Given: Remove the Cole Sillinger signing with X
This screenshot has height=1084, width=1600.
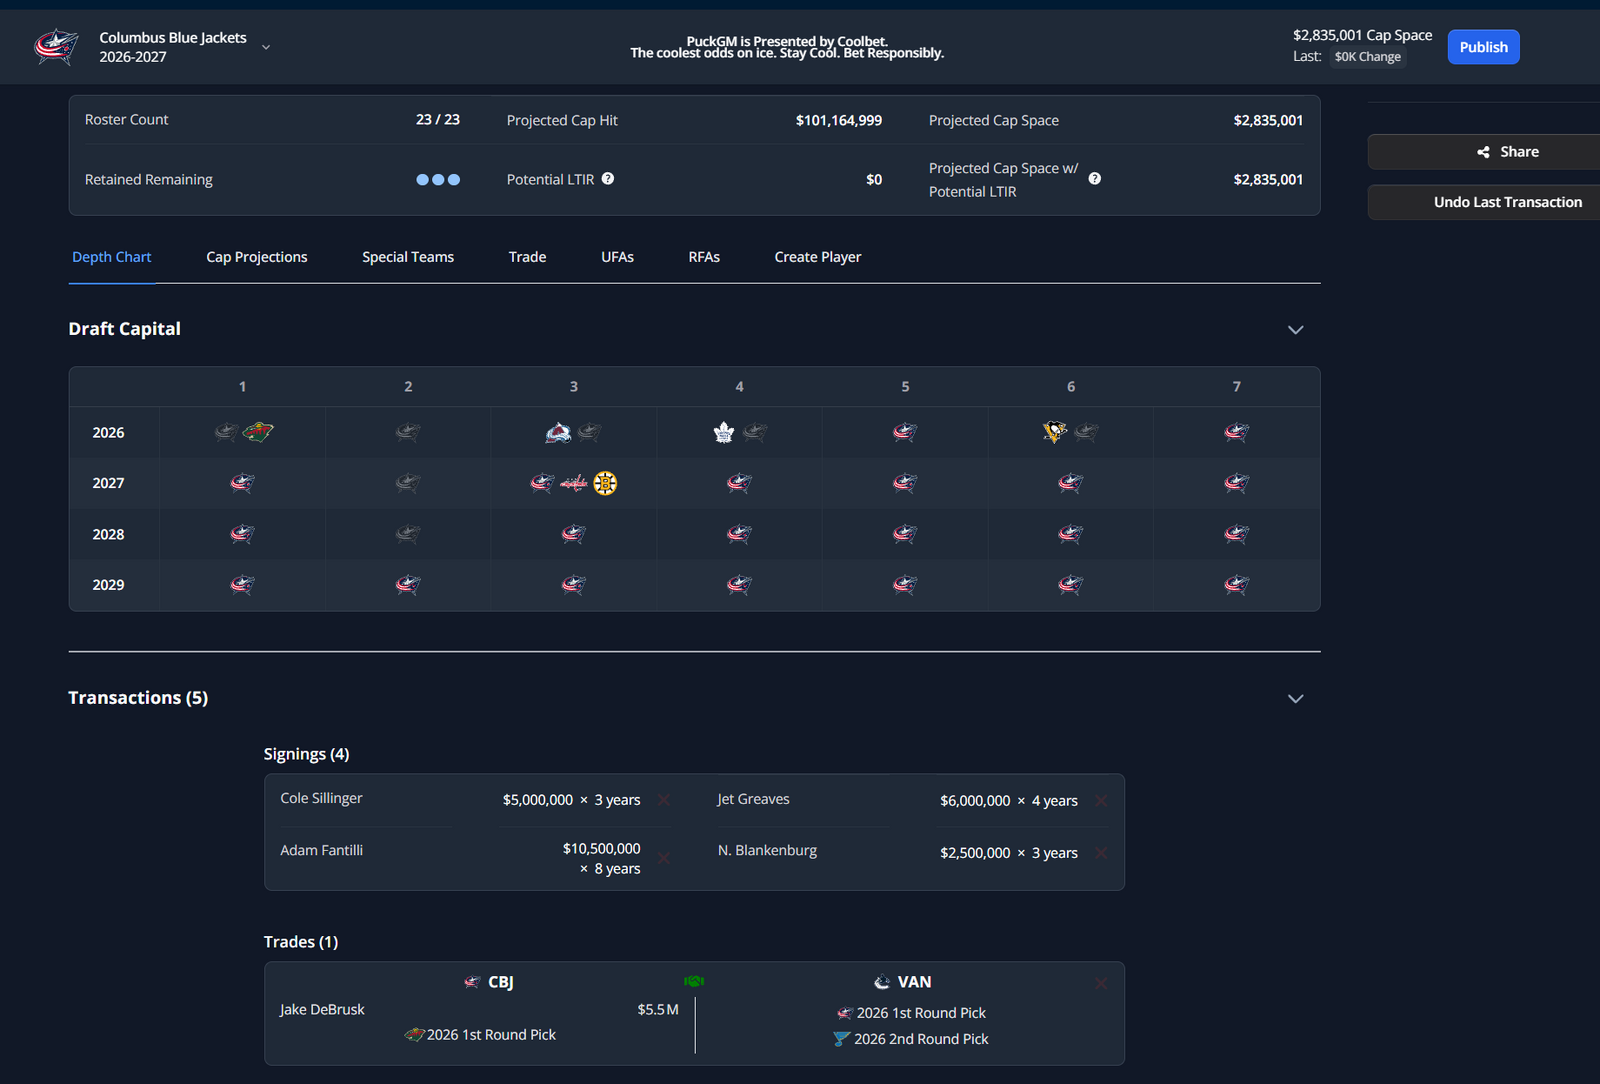Looking at the screenshot, I should (664, 800).
